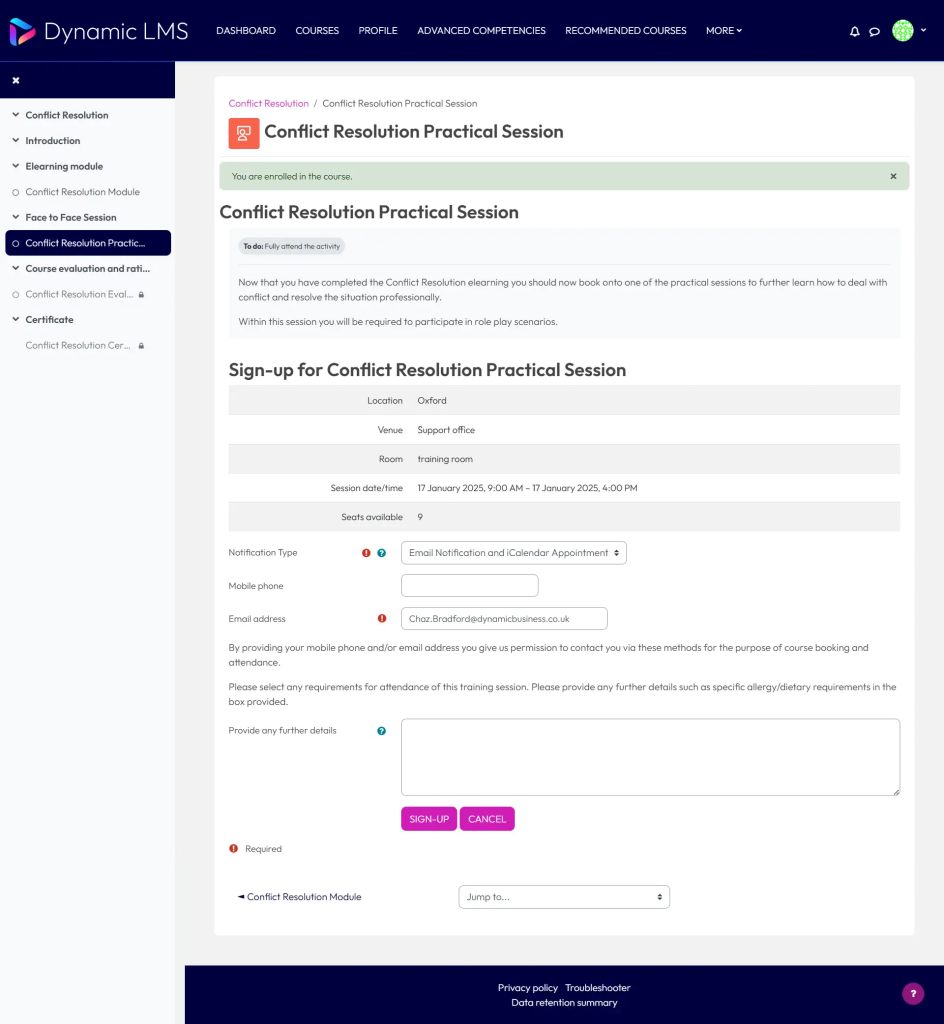Click the CANCEL button
The height and width of the screenshot is (1024, 944).
[487, 819]
